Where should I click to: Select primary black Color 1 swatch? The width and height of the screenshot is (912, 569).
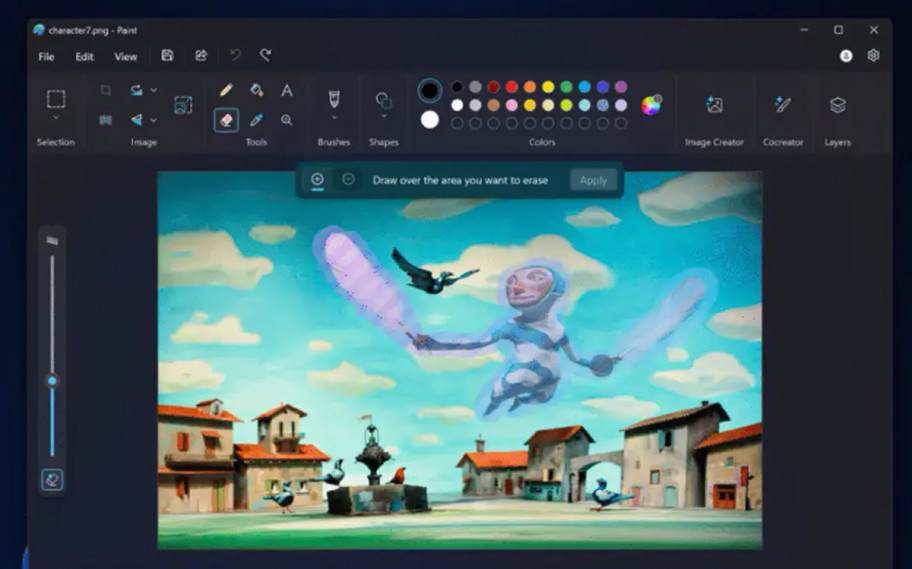[430, 90]
